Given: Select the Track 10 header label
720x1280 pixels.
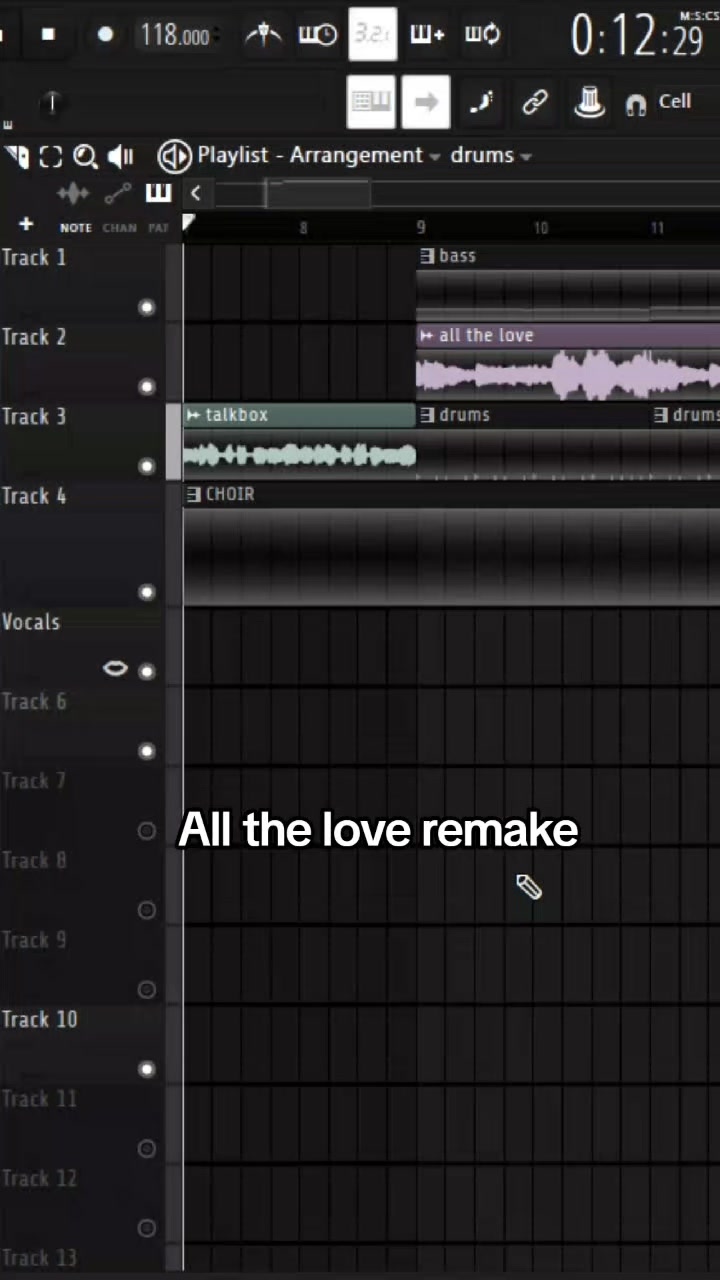Looking at the screenshot, I should pos(39,1019).
